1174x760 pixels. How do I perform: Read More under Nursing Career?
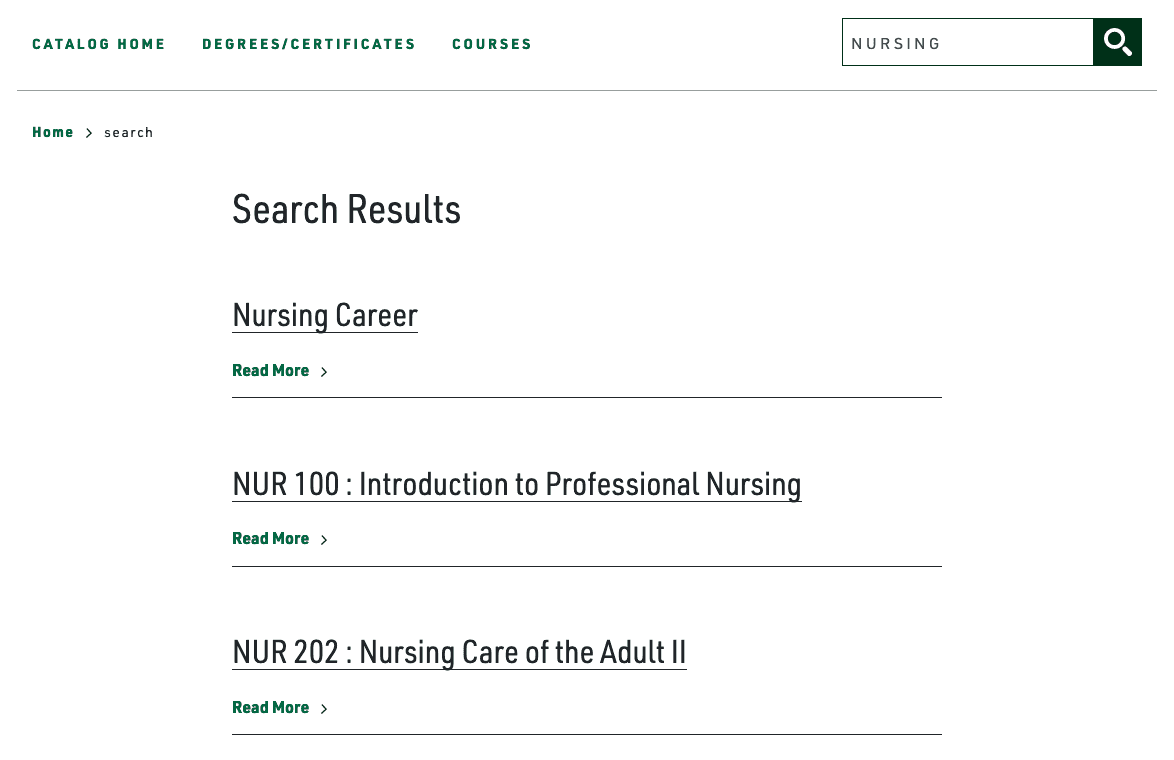point(271,371)
